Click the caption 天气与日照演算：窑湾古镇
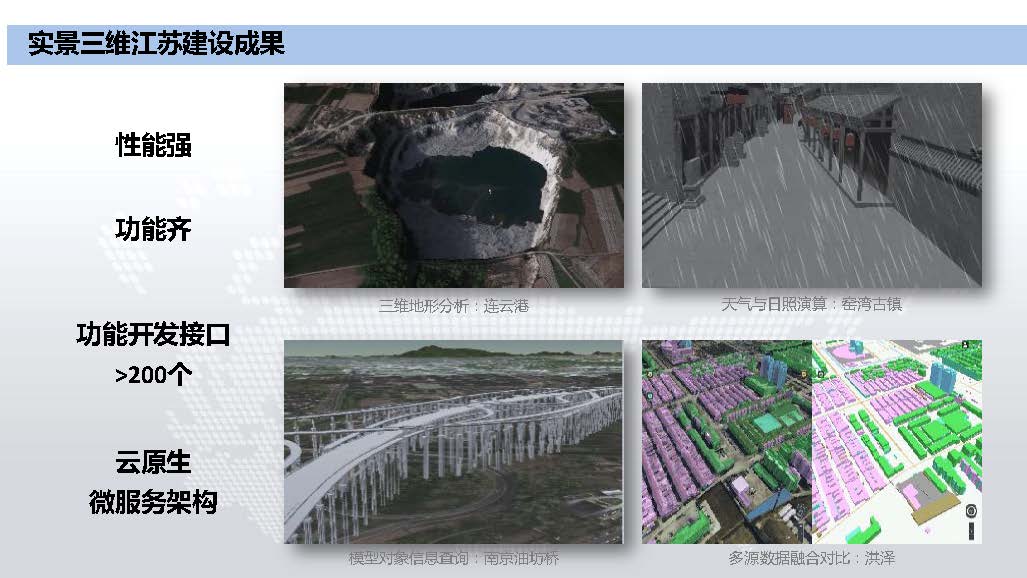 pos(811,304)
